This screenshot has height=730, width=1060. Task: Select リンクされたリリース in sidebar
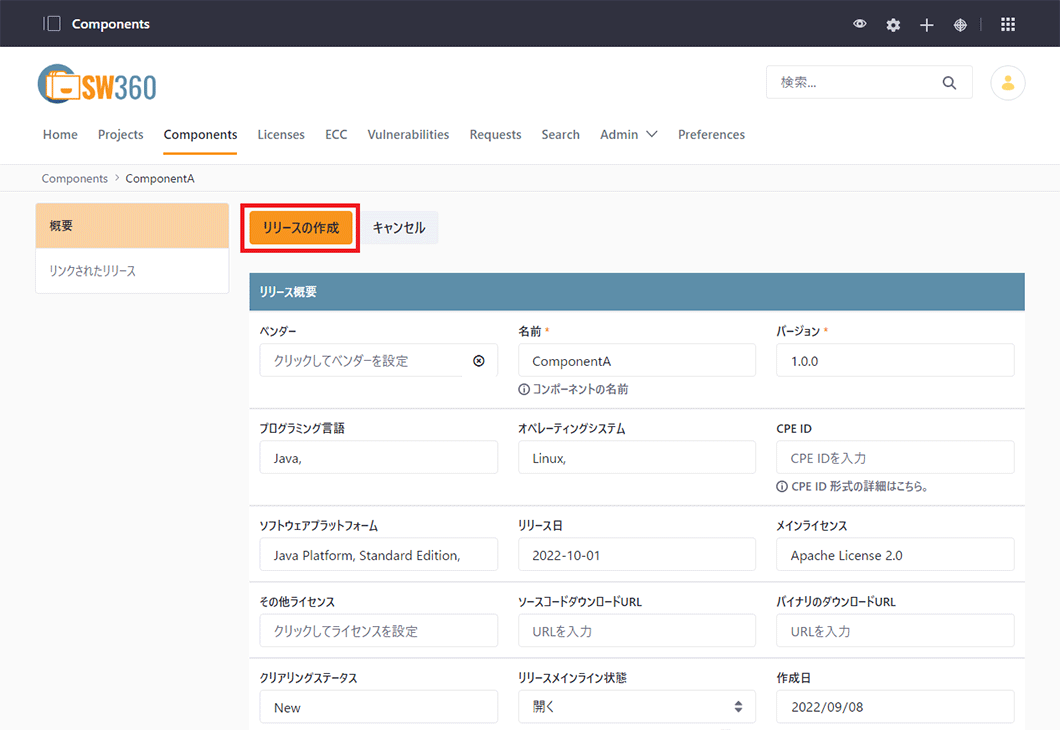tap(93, 271)
